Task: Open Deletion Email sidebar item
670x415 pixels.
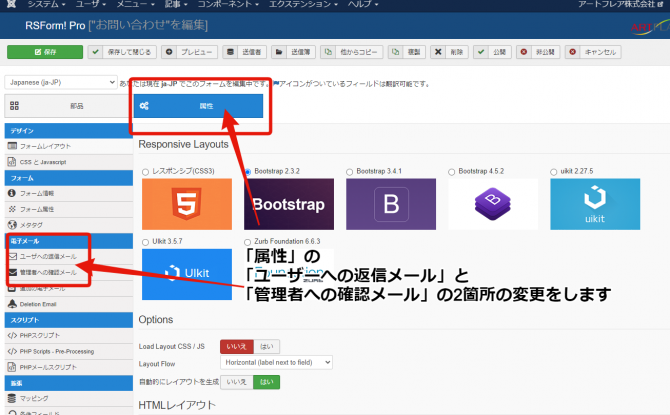Action: coord(68,304)
